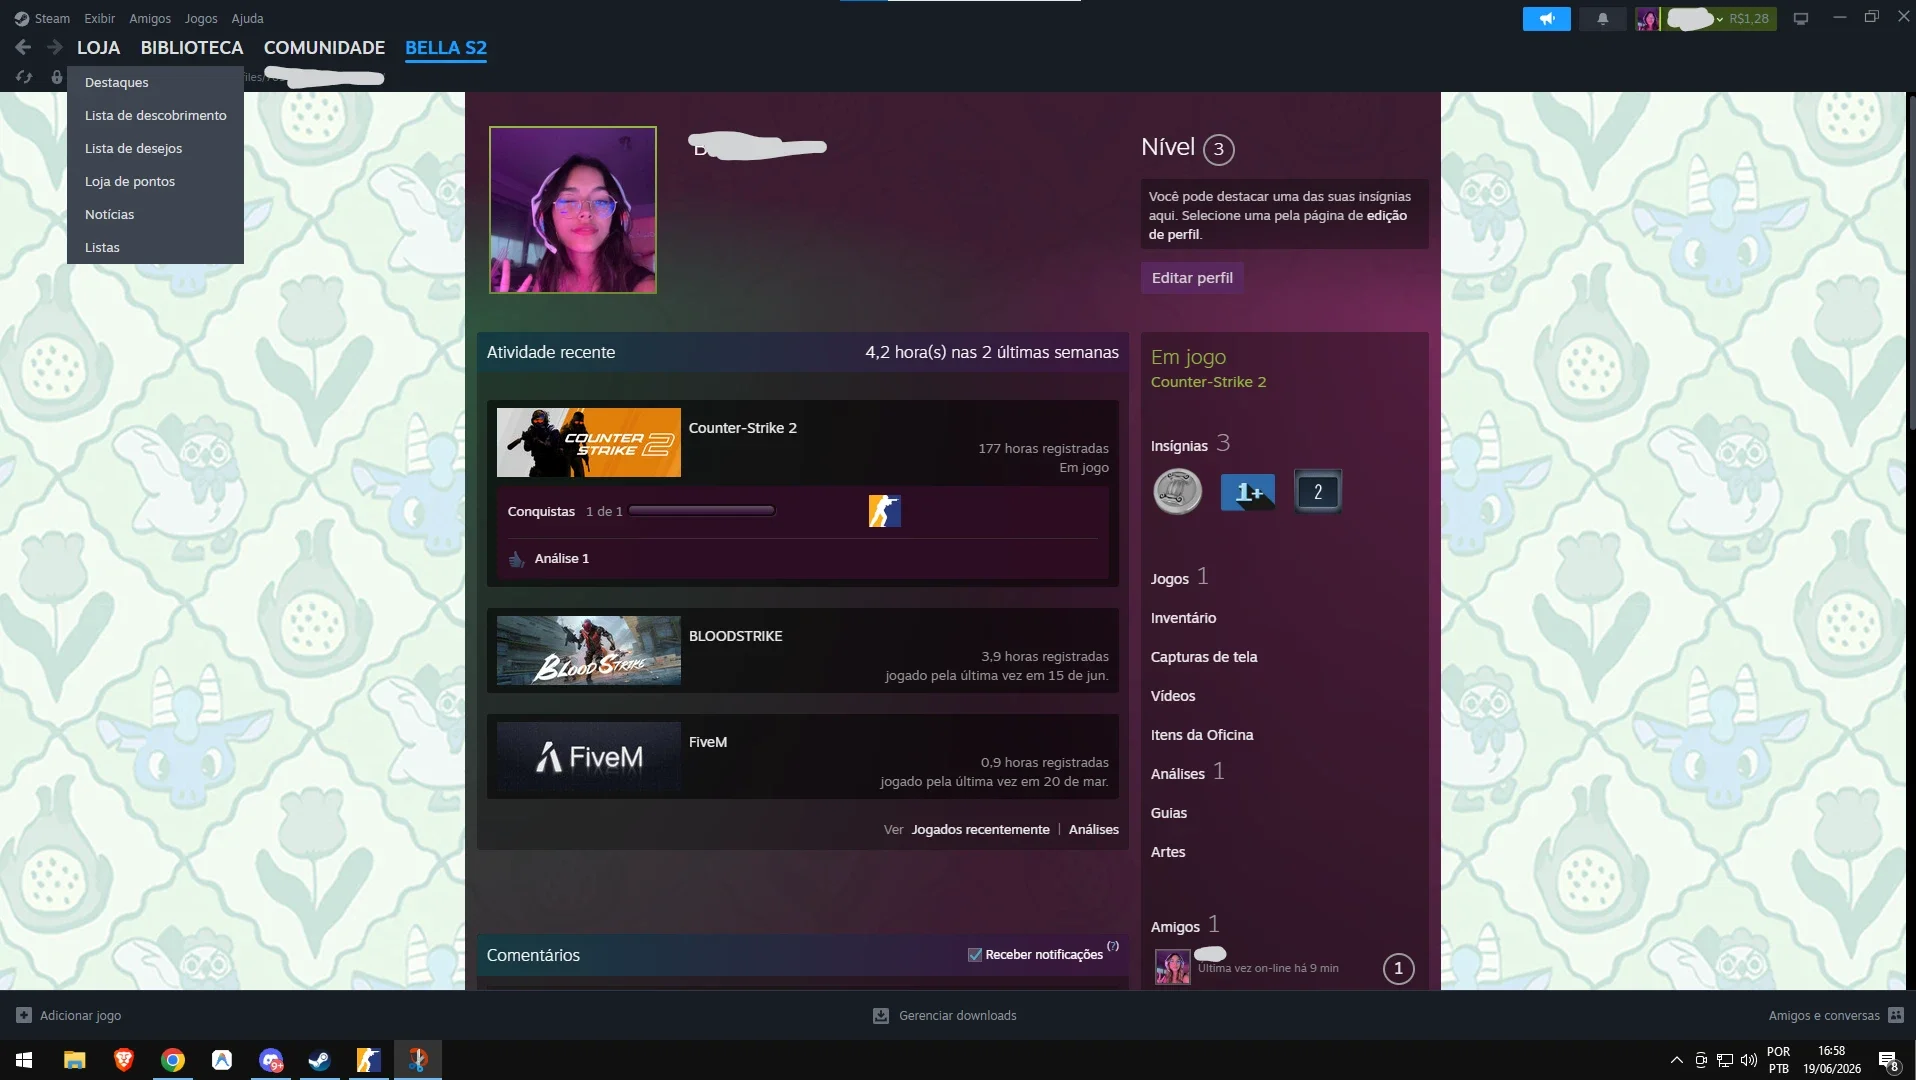Select Lista de desejos menu entry
The height and width of the screenshot is (1080, 1916).
click(x=133, y=148)
